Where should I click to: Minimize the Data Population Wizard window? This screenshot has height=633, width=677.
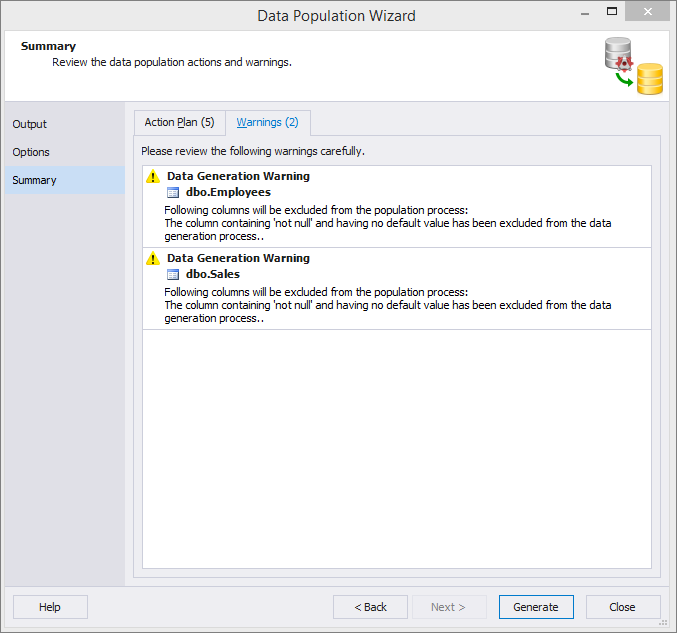click(x=585, y=13)
